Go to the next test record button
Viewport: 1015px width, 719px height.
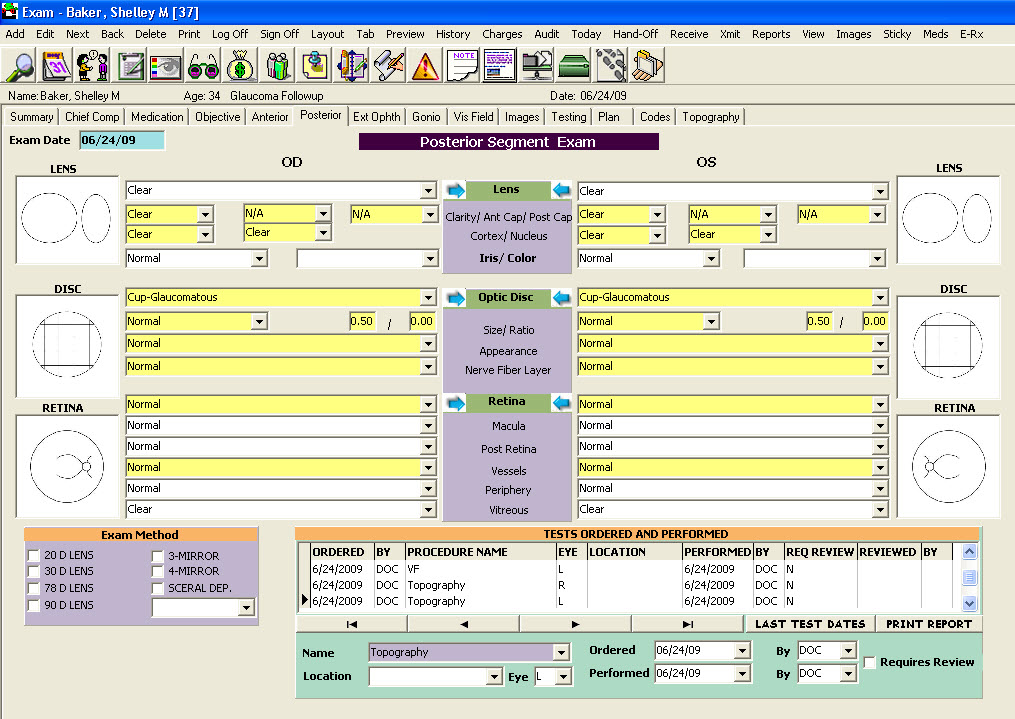tap(575, 624)
